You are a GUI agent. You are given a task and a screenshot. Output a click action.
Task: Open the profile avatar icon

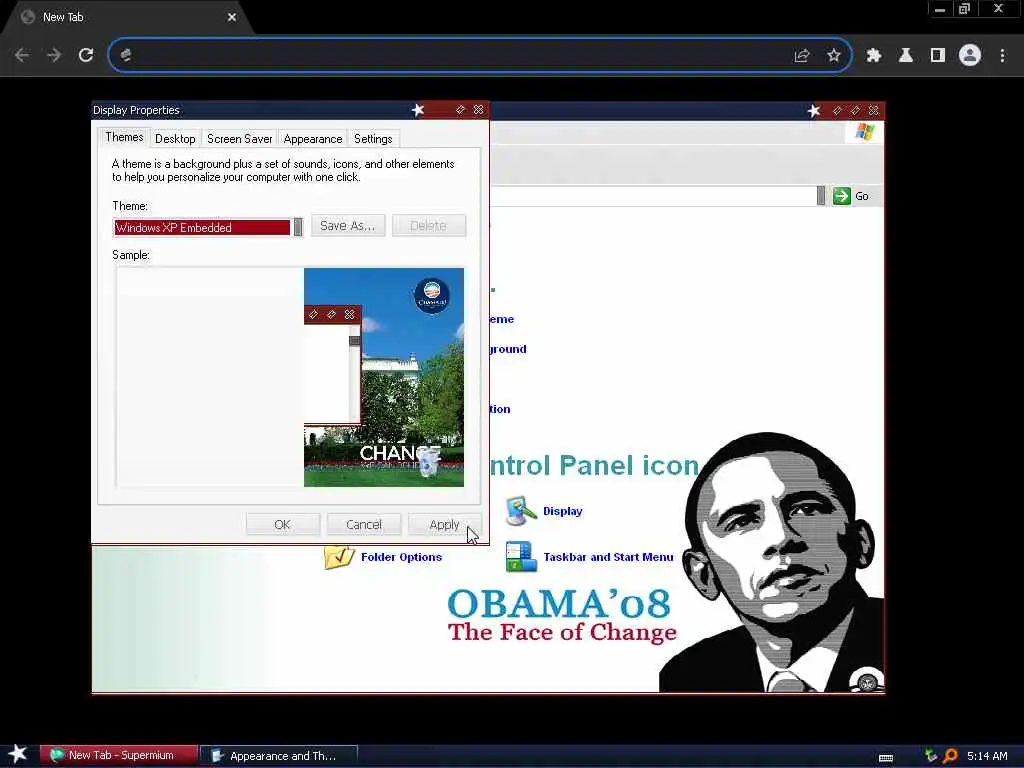tap(970, 56)
